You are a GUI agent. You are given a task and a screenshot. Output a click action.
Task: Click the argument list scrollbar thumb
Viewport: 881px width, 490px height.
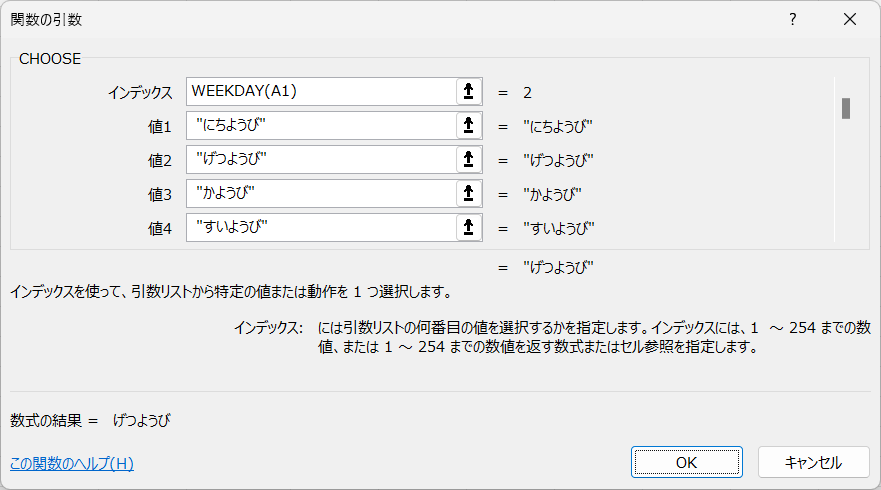tap(846, 108)
